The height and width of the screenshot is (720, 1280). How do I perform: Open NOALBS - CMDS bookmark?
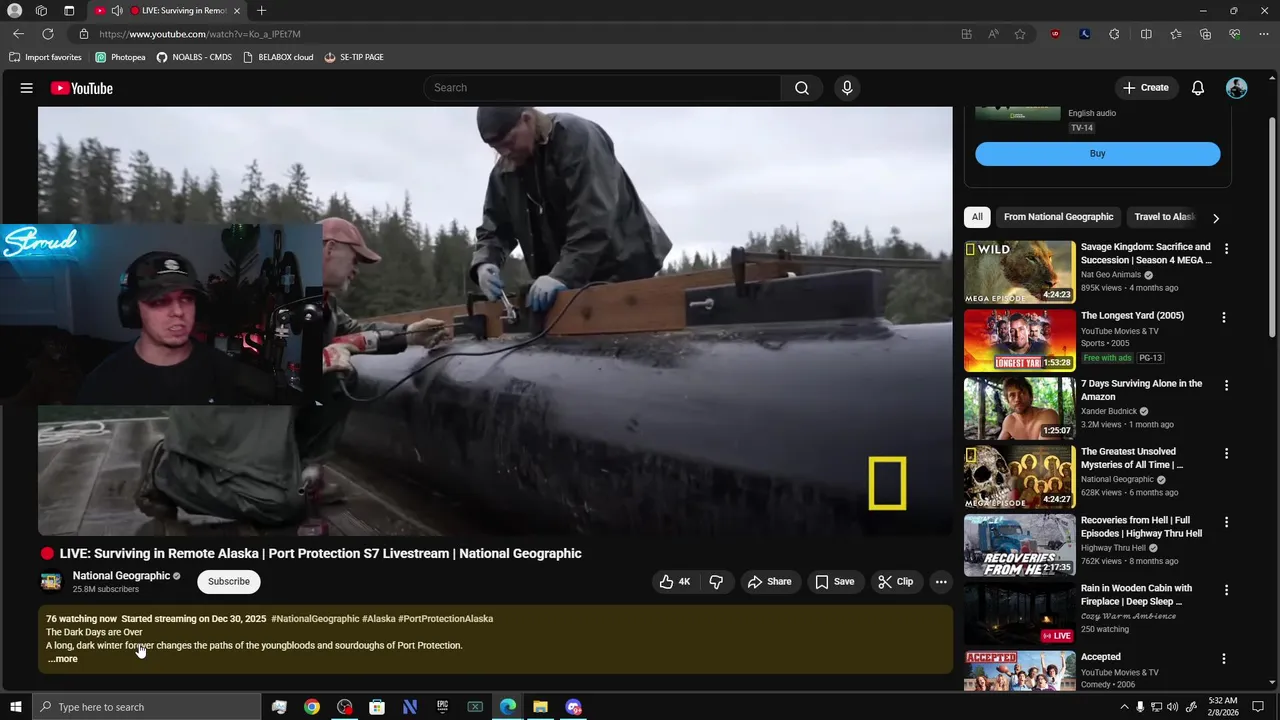[194, 57]
